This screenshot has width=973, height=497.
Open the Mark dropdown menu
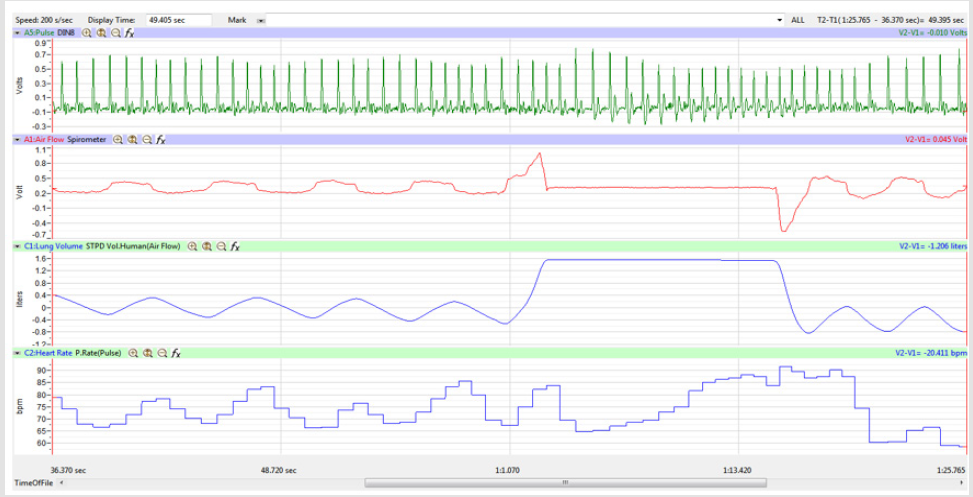click(261, 19)
